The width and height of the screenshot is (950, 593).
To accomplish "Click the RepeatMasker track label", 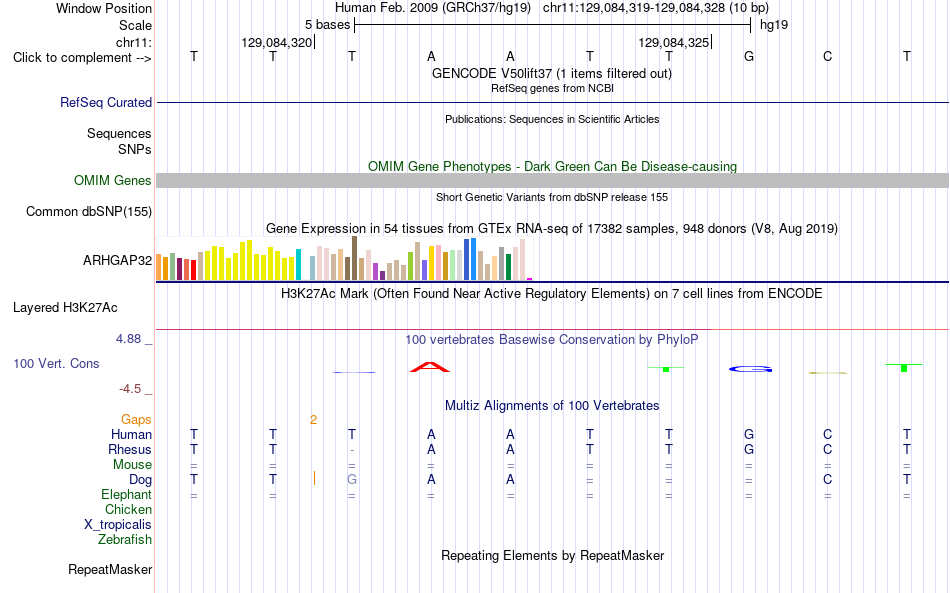I will click(110, 569).
